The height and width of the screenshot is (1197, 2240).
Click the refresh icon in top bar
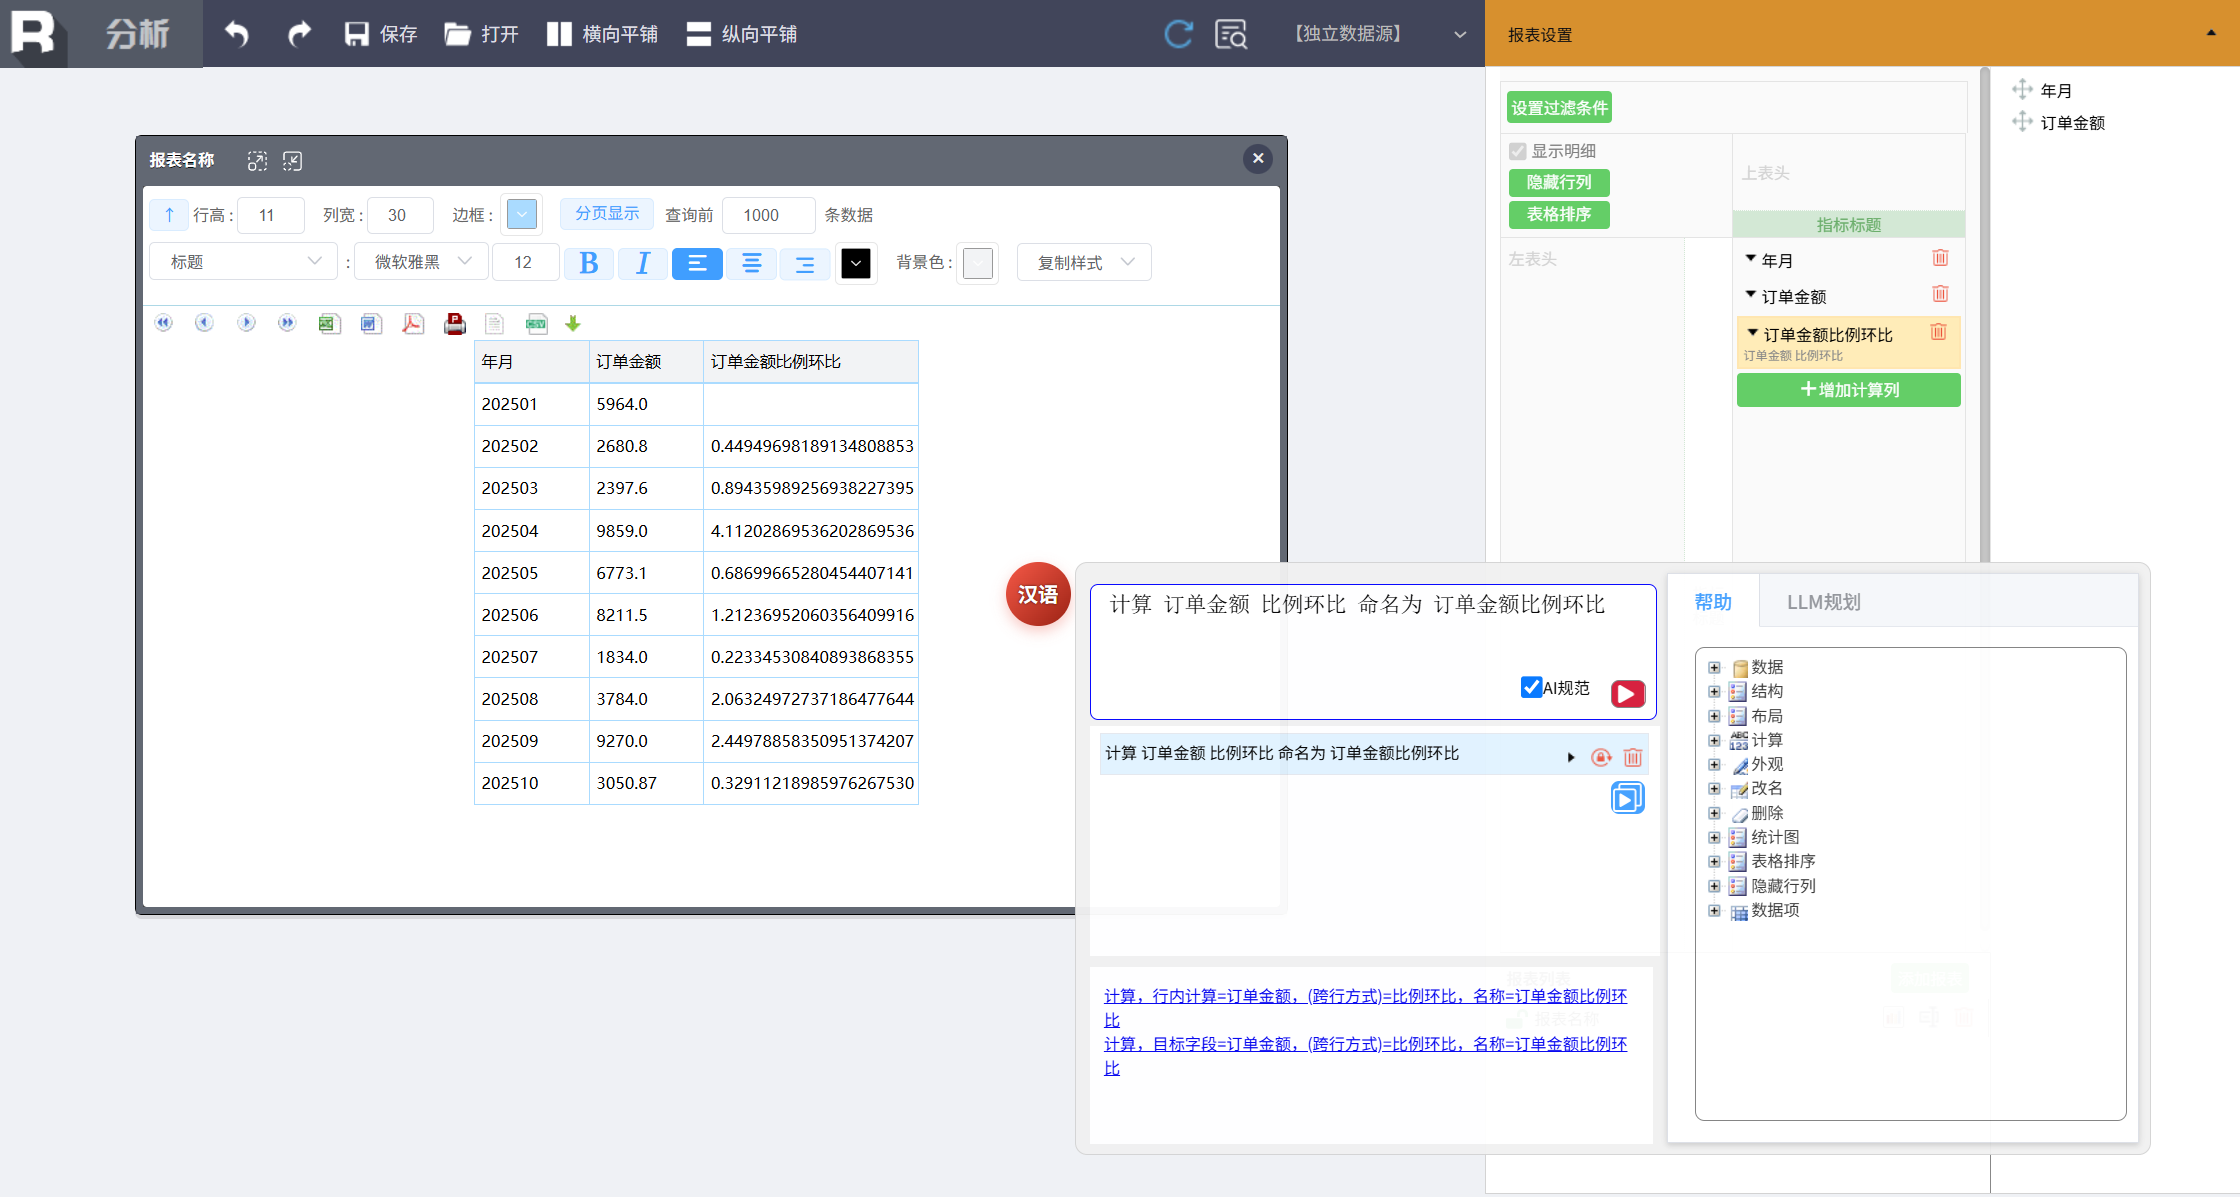point(1179,34)
